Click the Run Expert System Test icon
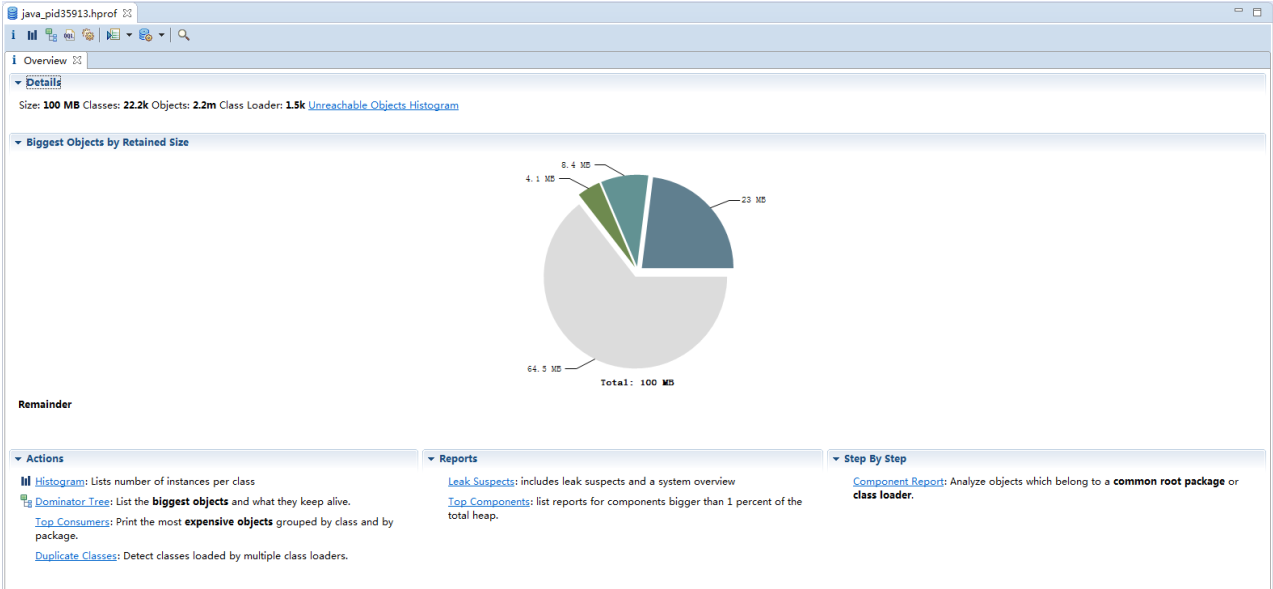 113,35
